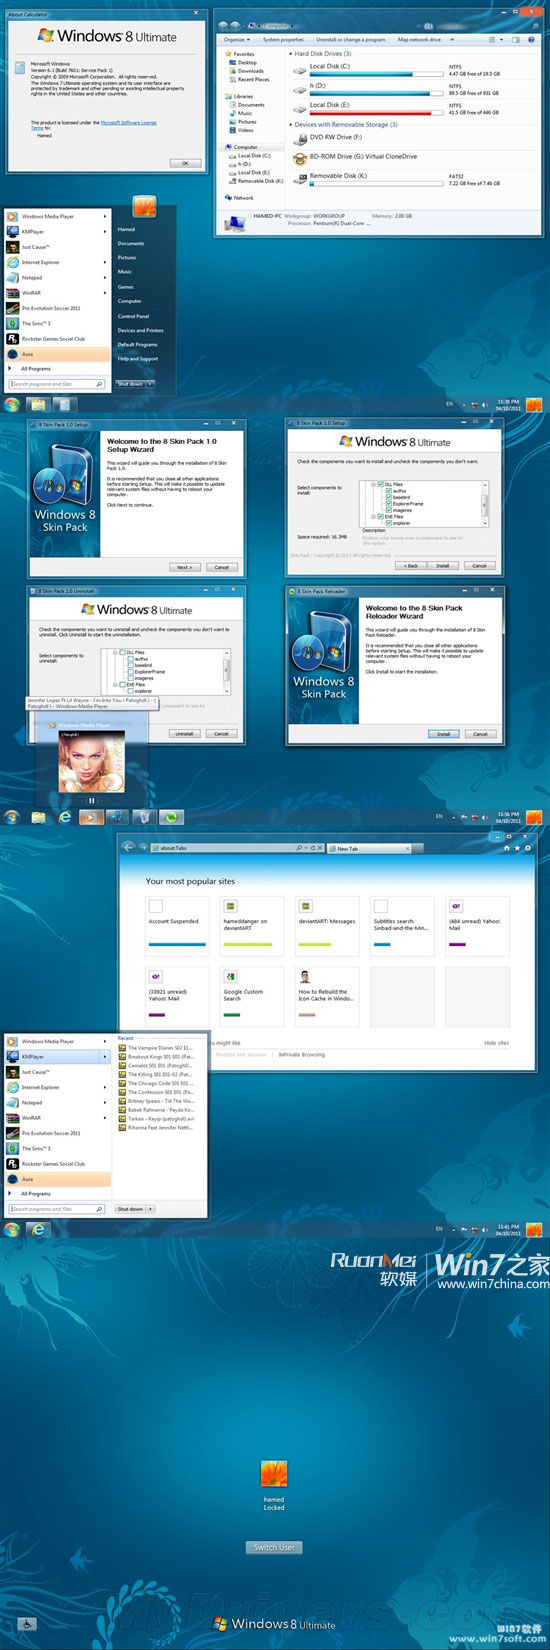Click scrollbar in Setup components list
Viewport: 550px width, 1650px height.
(486, 503)
